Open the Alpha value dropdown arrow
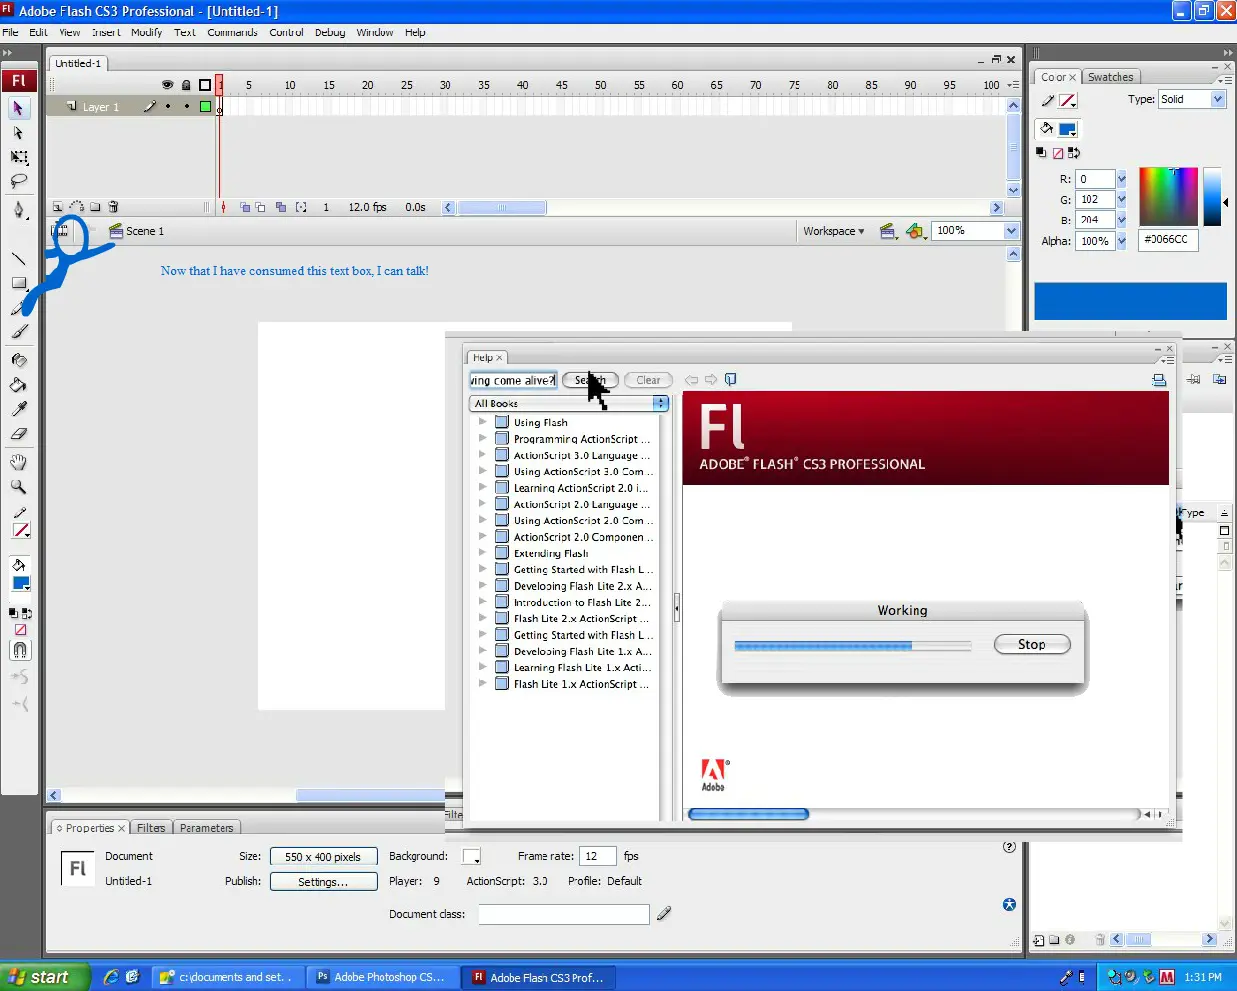 coord(1121,241)
